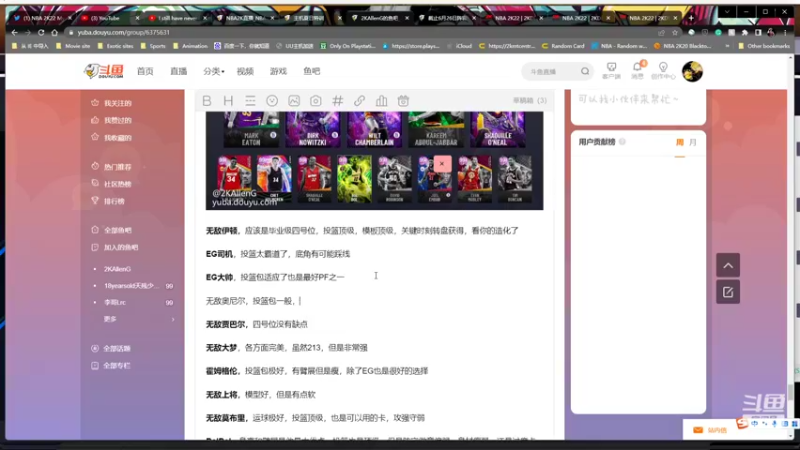Open the Sports bookmark folder
The image size is (800, 450).
153,46
